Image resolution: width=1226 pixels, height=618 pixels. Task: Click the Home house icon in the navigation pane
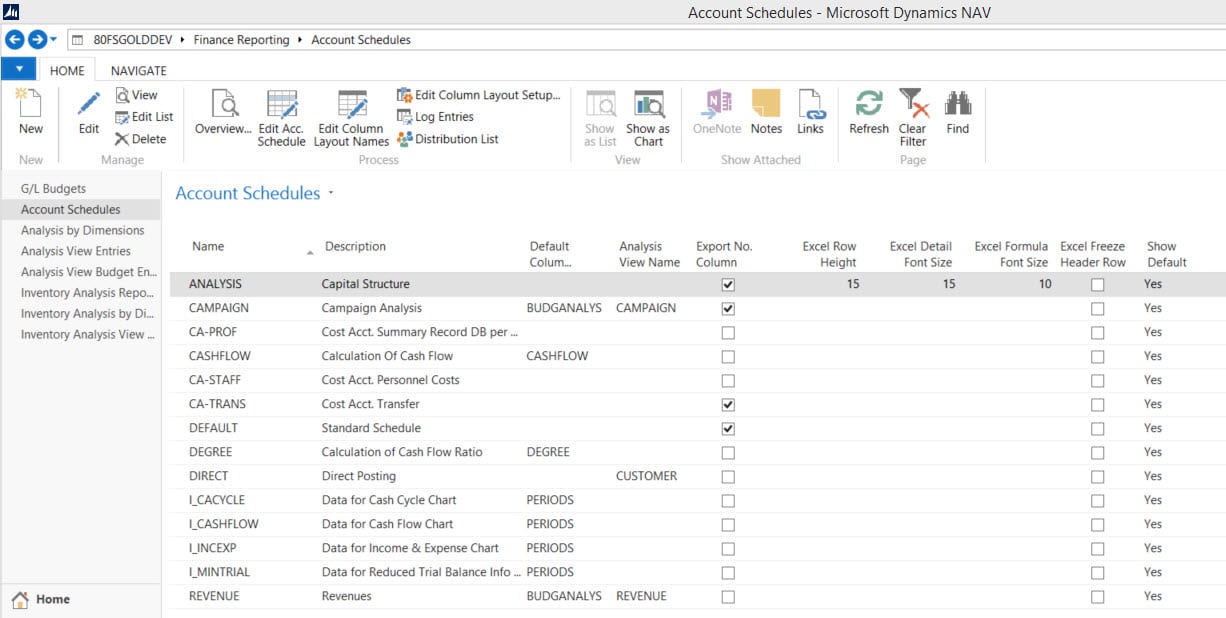click(20, 599)
